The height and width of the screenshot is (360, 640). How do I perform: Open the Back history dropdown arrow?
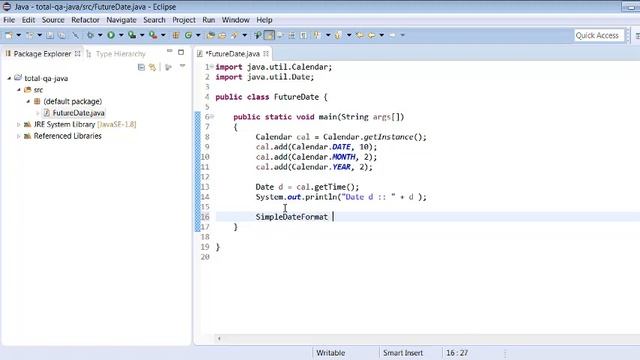click(382, 36)
